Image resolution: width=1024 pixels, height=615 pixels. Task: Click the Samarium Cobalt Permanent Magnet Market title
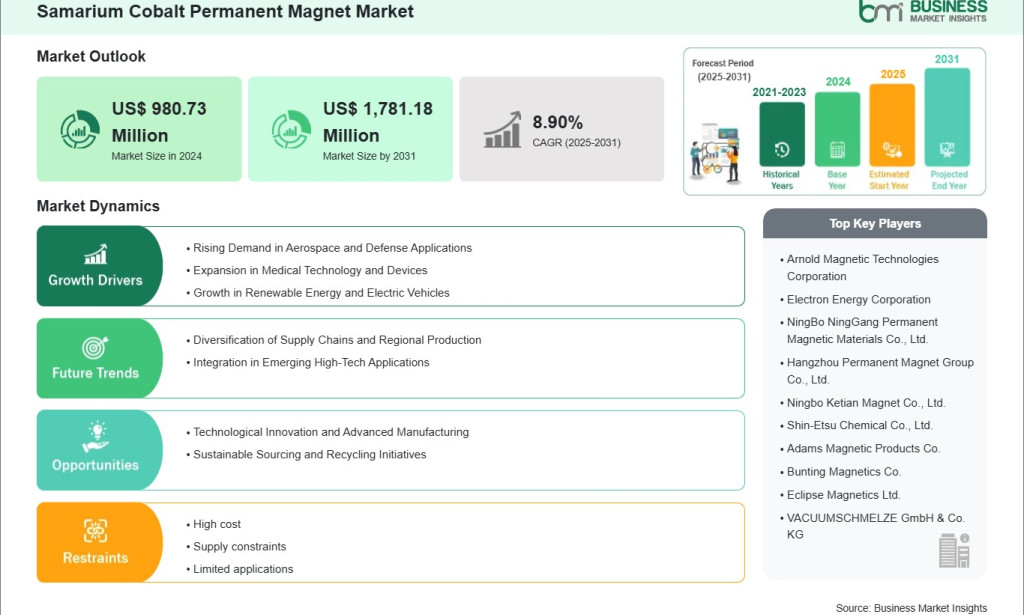click(x=225, y=11)
